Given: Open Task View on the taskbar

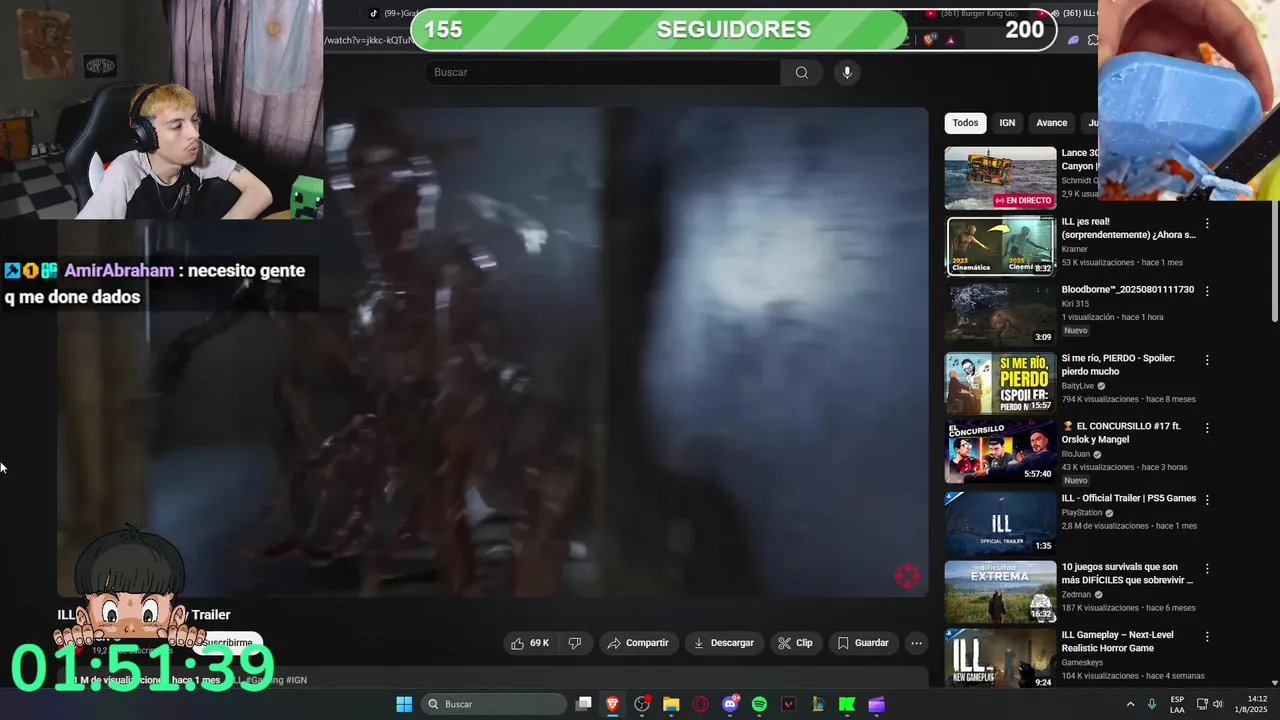Looking at the screenshot, I should click(x=584, y=704).
